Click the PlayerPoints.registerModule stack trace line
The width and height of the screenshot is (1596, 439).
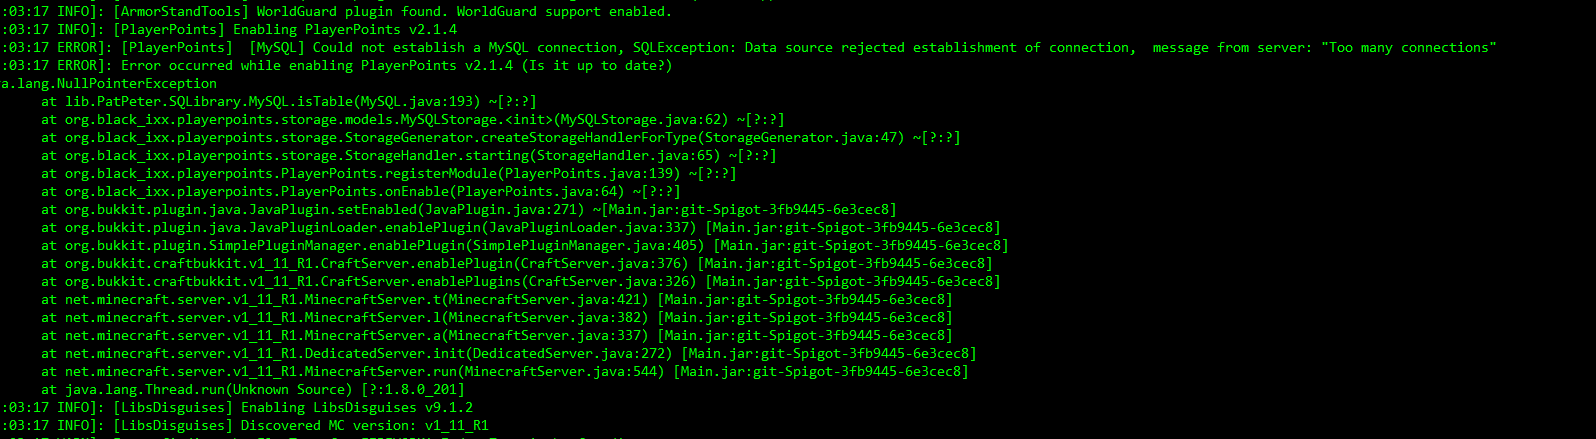click(x=388, y=174)
